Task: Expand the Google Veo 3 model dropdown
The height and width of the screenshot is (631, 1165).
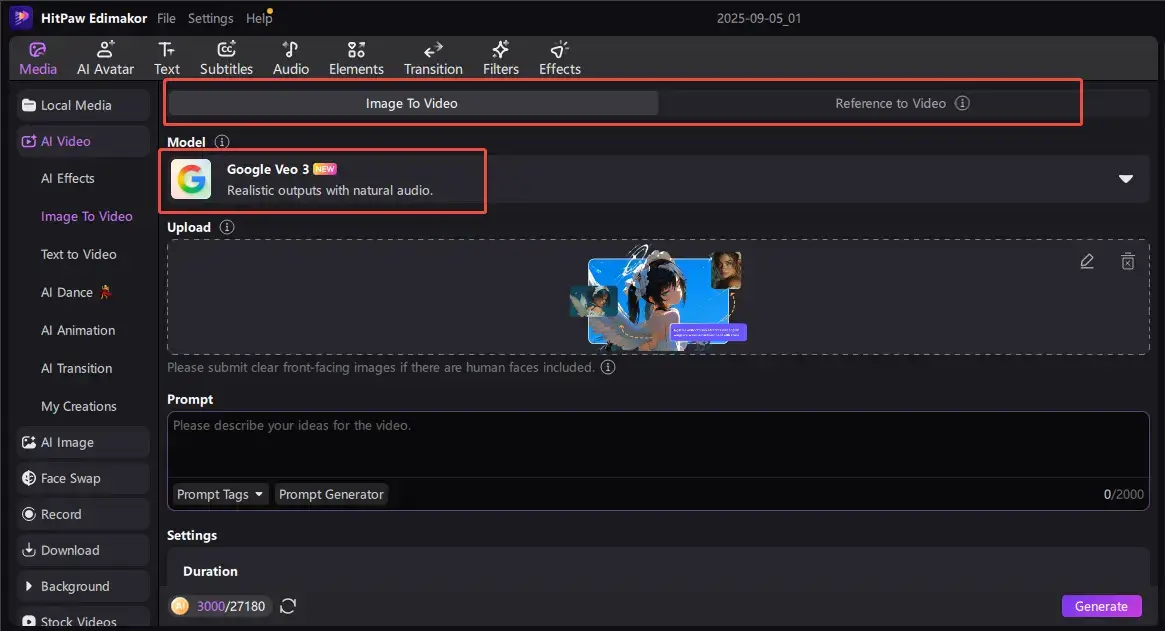Action: [x=1125, y=179]
